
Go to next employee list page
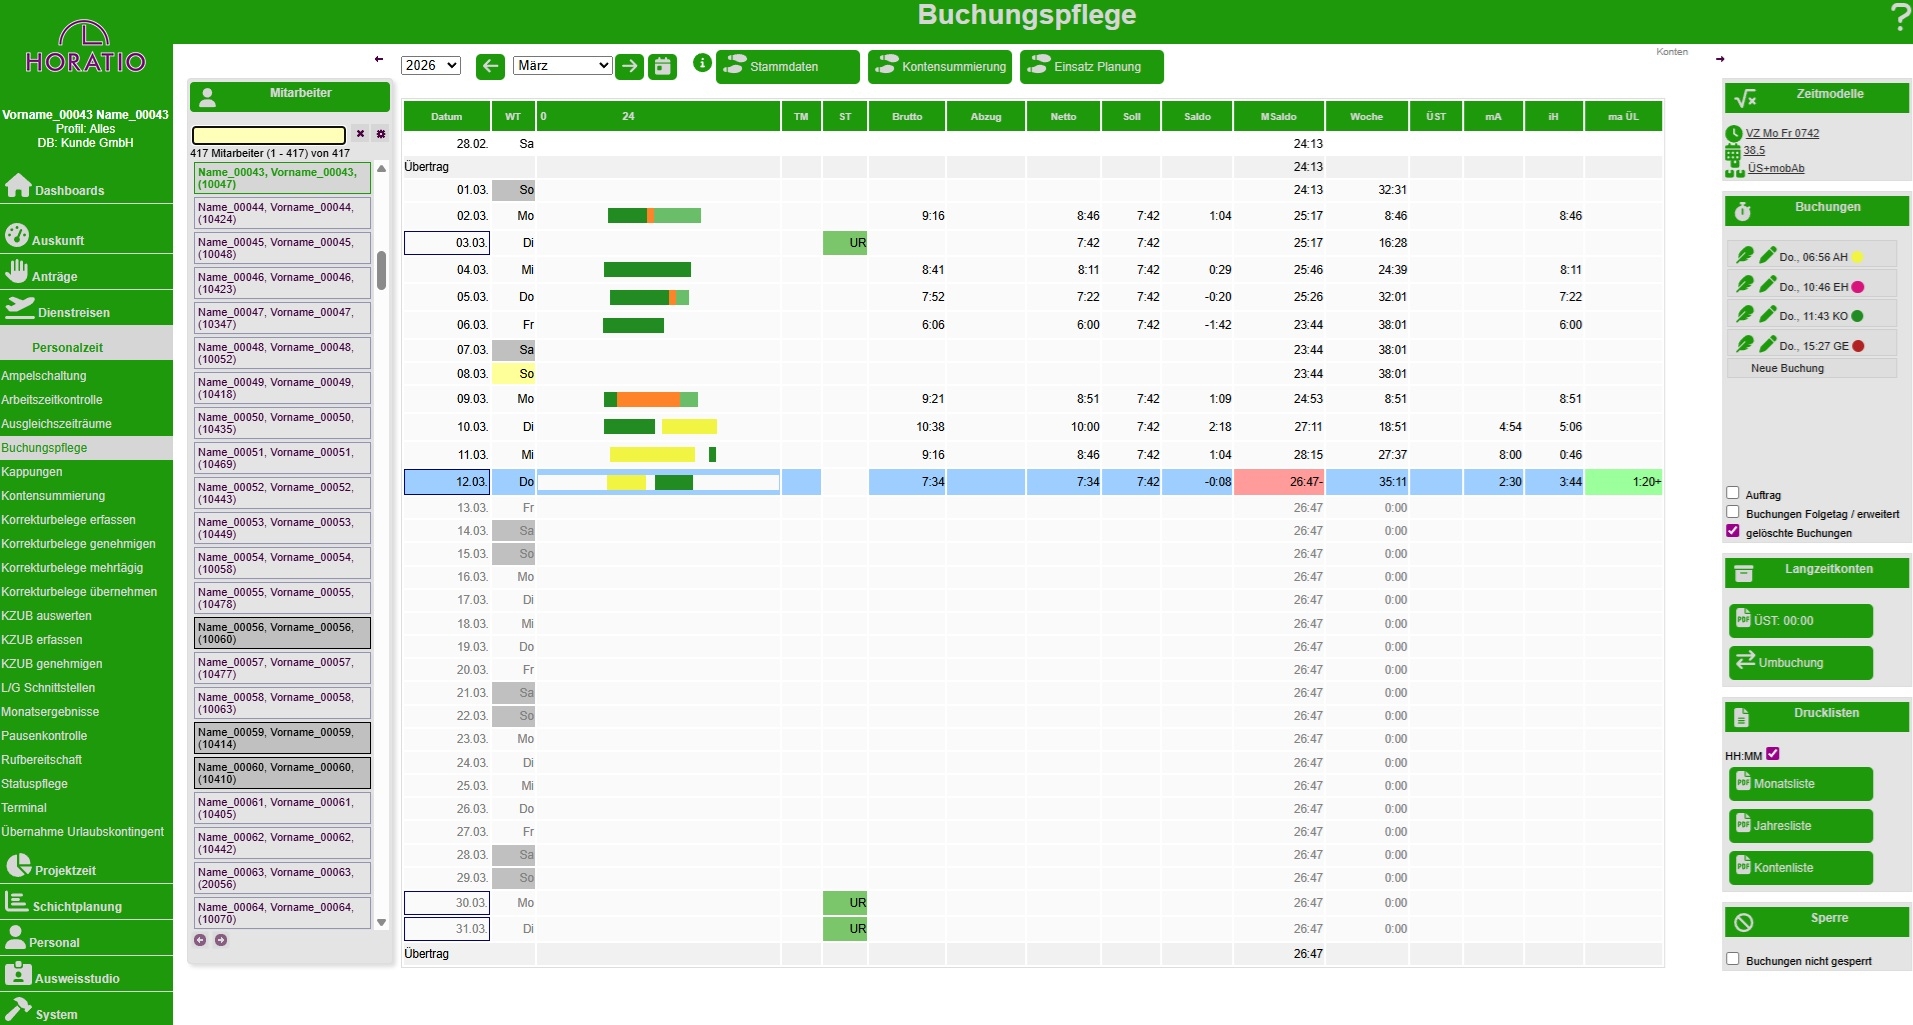click(x=221, y=940)
